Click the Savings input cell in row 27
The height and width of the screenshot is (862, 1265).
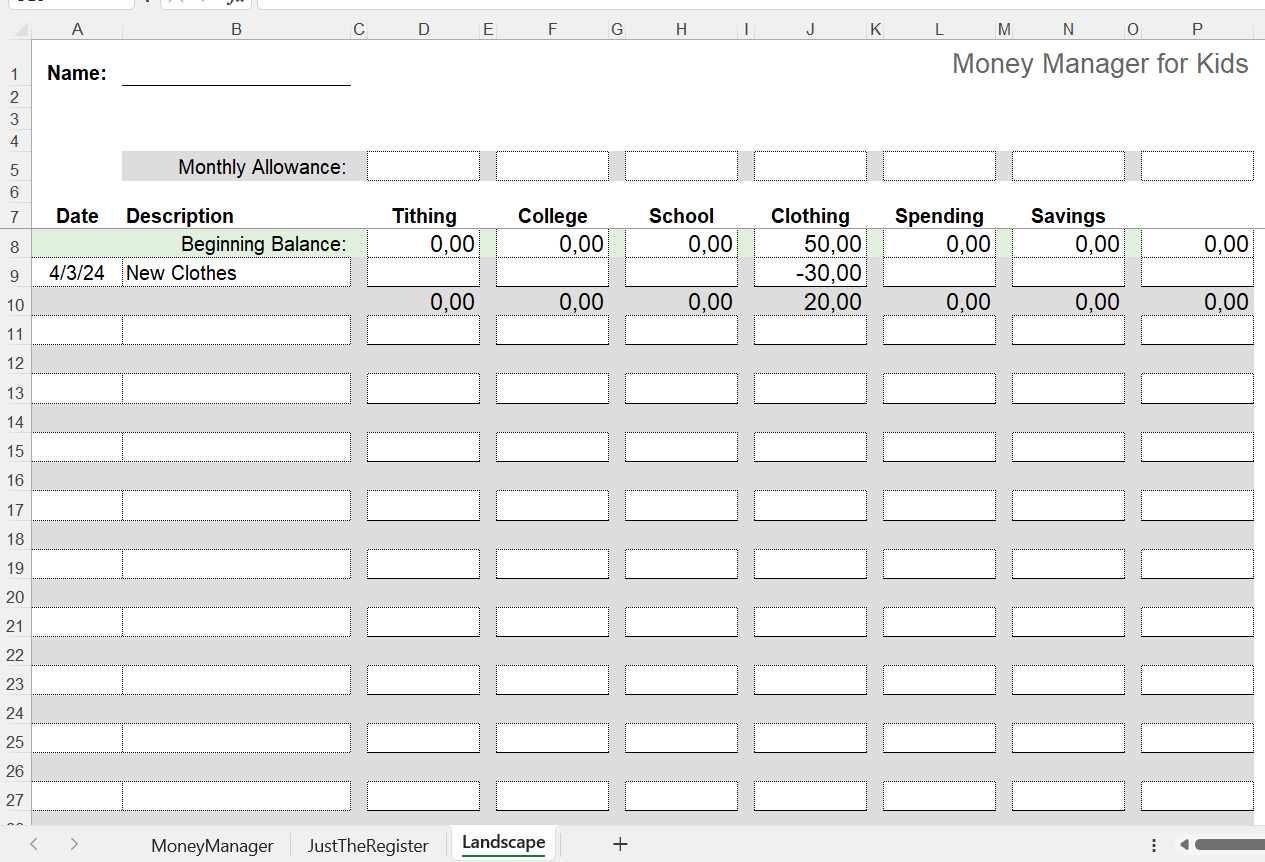coord(1068,797)
